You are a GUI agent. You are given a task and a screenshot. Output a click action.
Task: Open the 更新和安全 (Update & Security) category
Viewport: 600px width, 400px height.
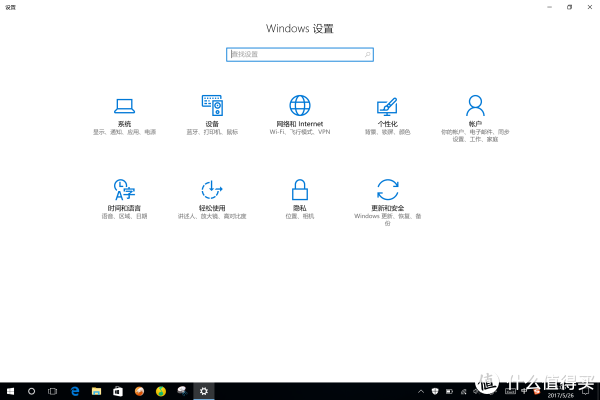click(387, 202)
